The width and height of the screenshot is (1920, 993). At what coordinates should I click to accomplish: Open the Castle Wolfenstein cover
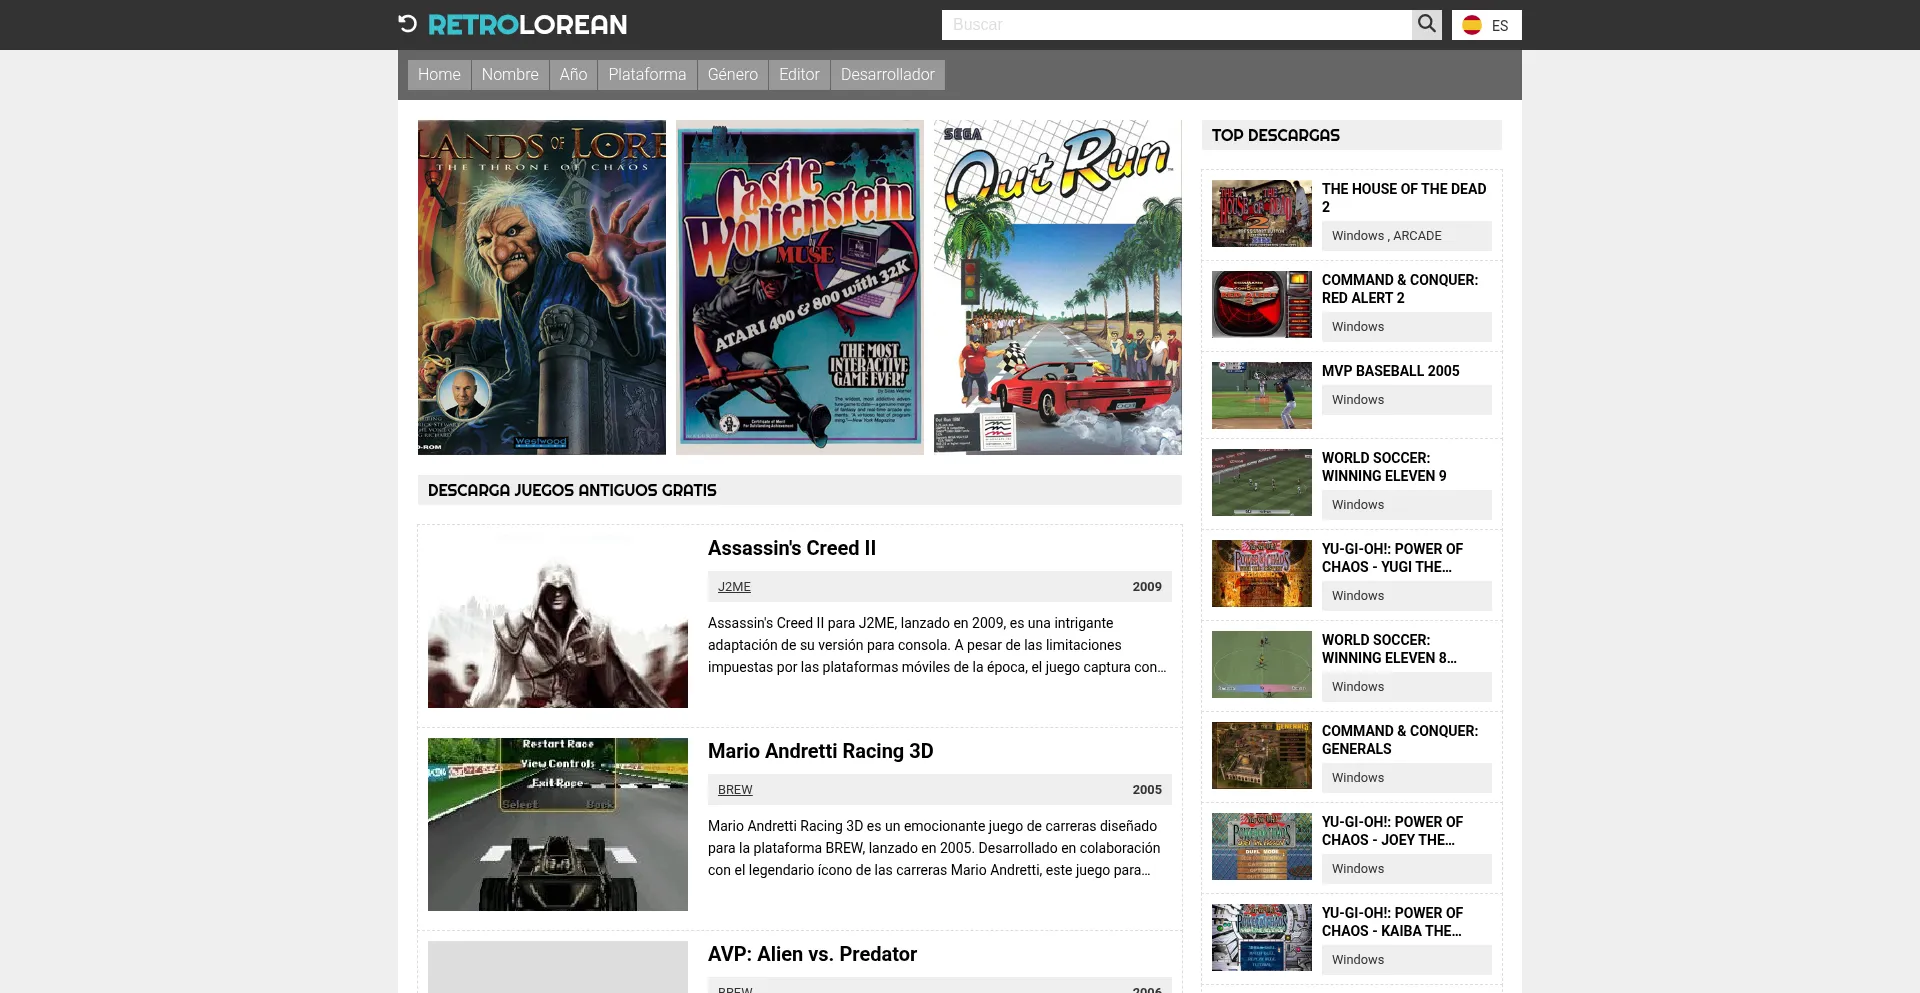800,288
